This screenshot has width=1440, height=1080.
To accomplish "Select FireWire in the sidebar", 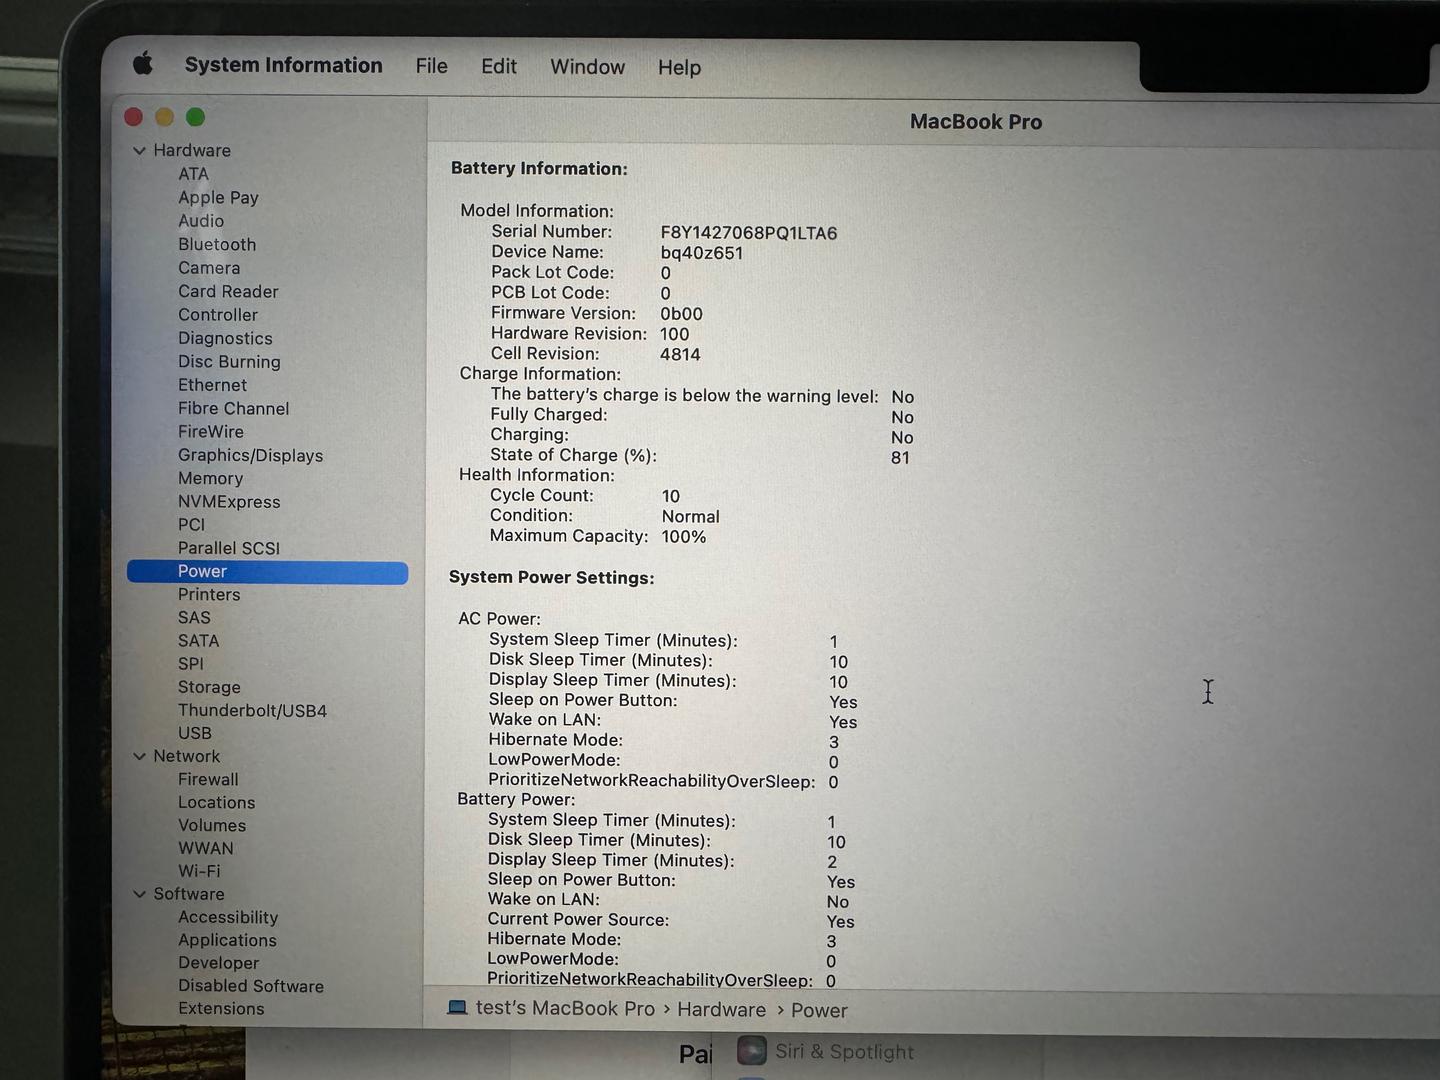I will (210, 432).
